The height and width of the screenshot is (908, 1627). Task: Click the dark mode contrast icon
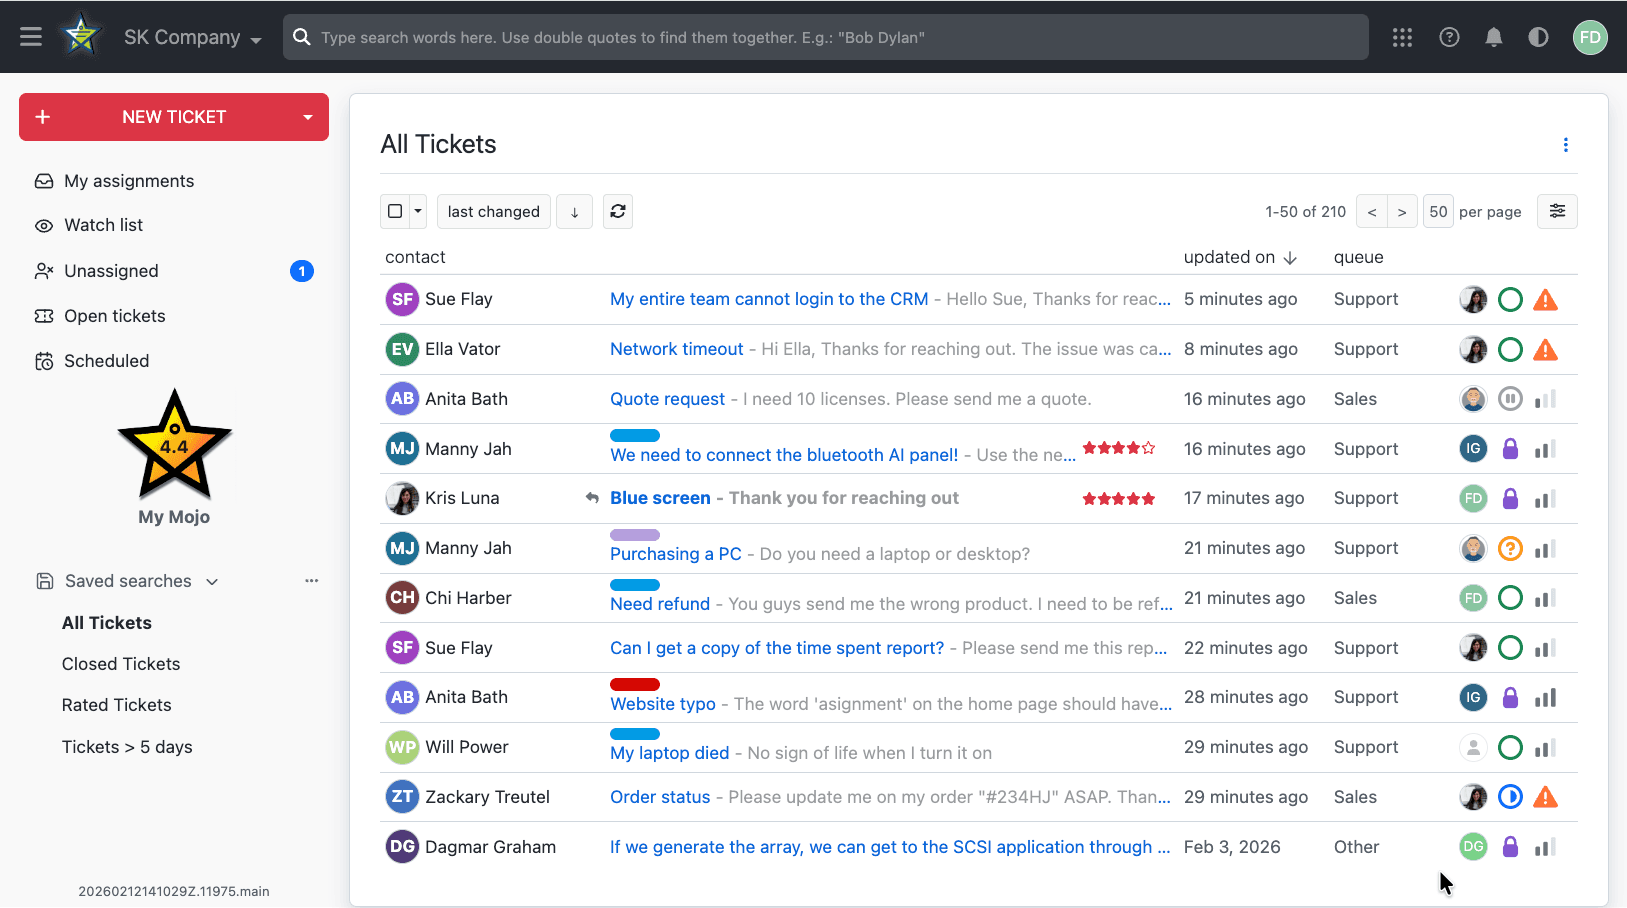tap(1539, 37)
